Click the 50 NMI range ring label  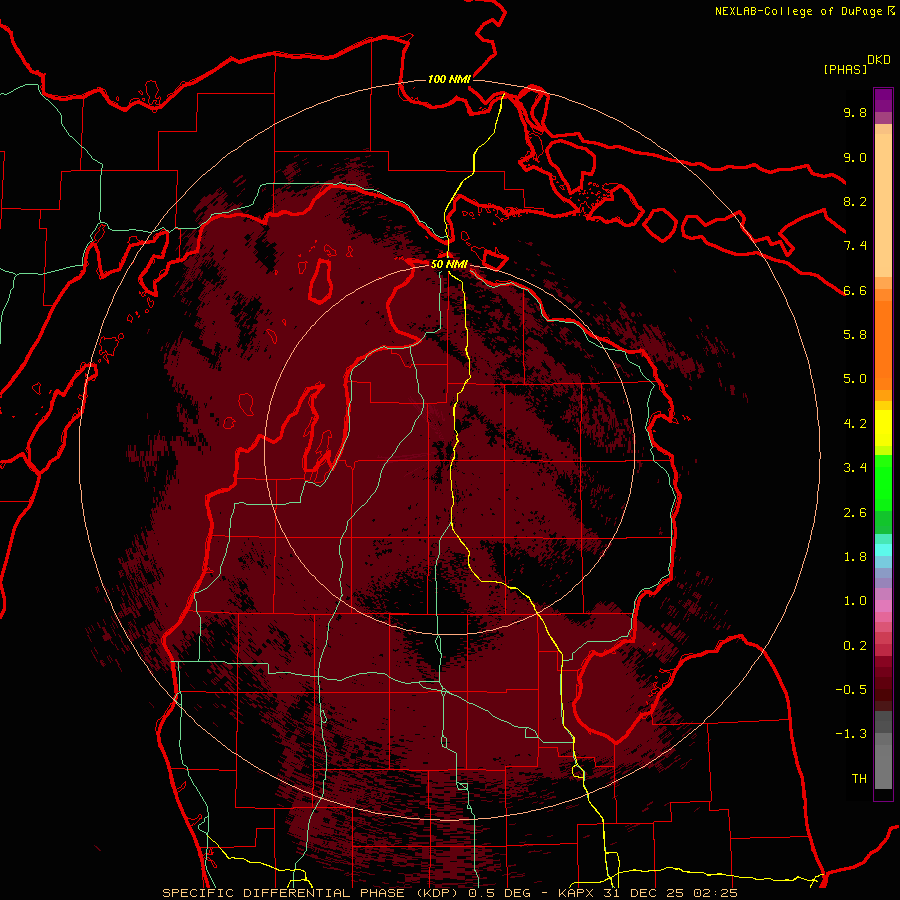click(x=449, y=264)
